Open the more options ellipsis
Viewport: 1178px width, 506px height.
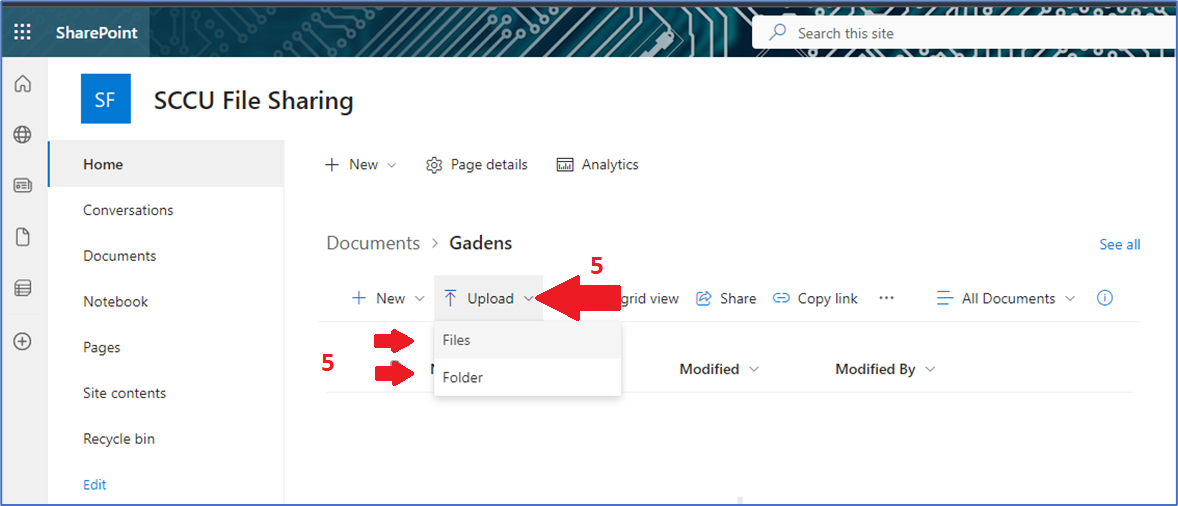(887, 299)
